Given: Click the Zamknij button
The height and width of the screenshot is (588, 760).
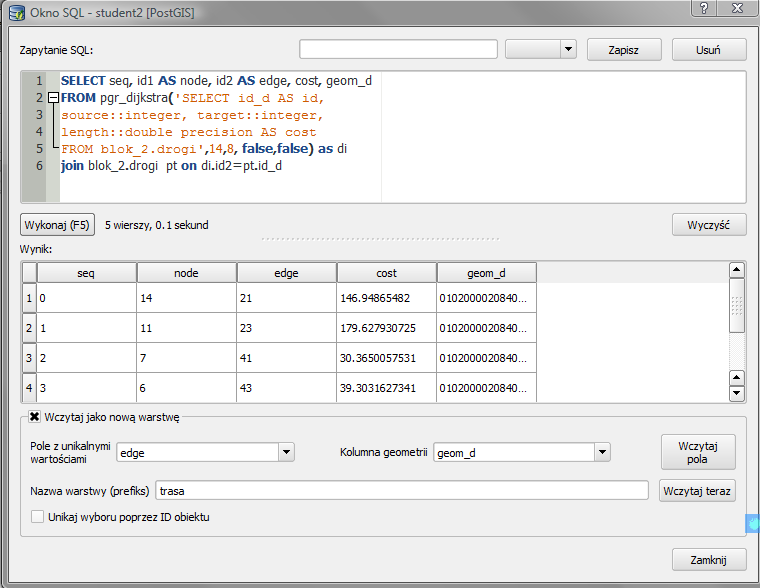Looking at the screenshot, I should coord(709,560).
